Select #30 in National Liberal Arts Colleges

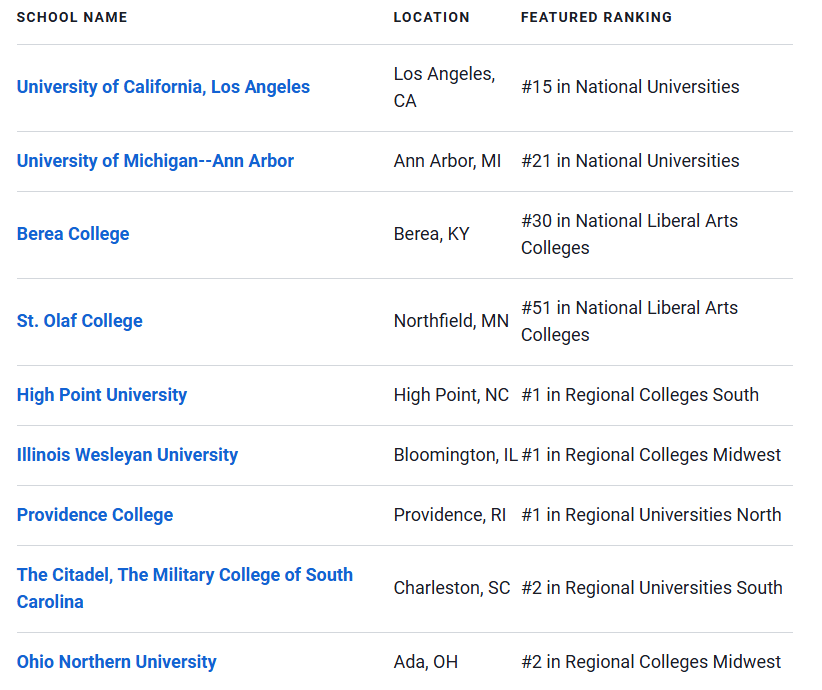[629, 234]
